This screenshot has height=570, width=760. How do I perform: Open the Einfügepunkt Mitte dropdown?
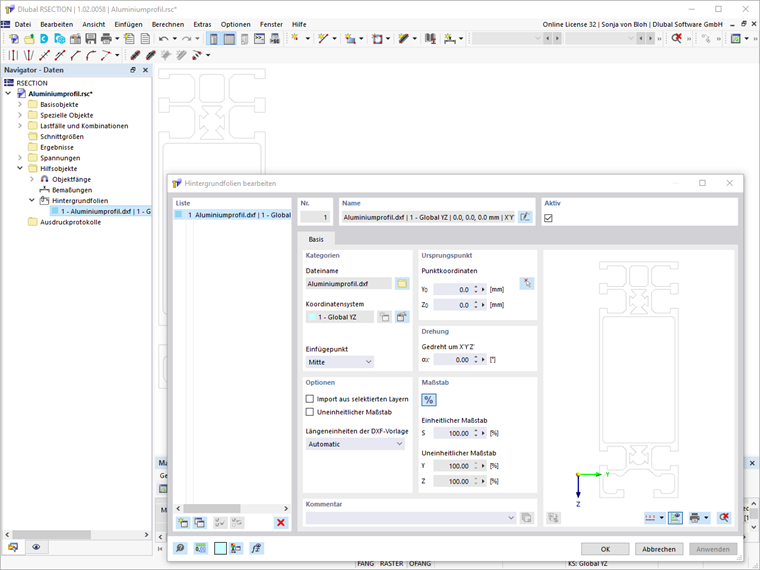340,362
